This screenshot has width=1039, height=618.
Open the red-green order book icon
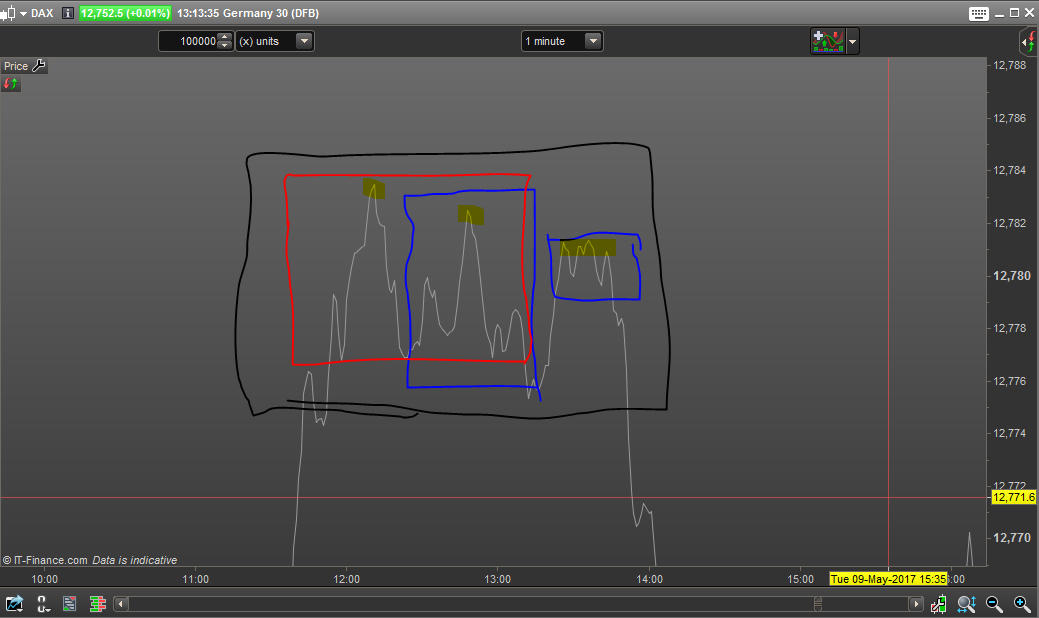click(x=98, y=603)
